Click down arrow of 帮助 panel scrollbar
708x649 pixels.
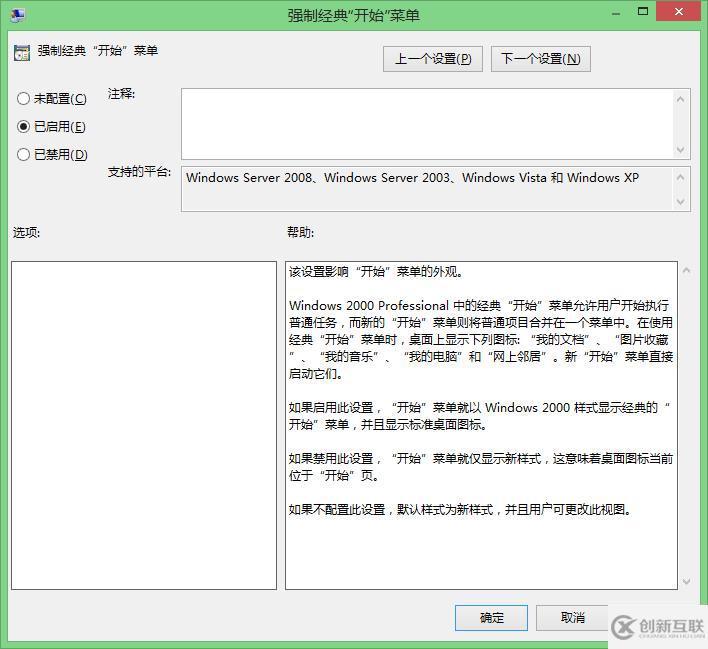687,581
